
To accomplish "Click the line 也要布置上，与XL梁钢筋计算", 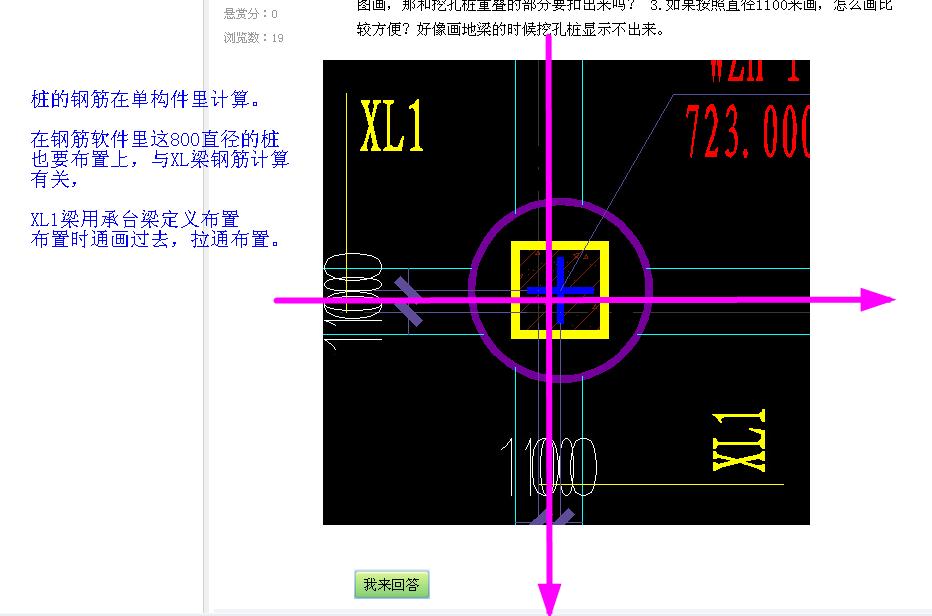I will coord(160,159).
